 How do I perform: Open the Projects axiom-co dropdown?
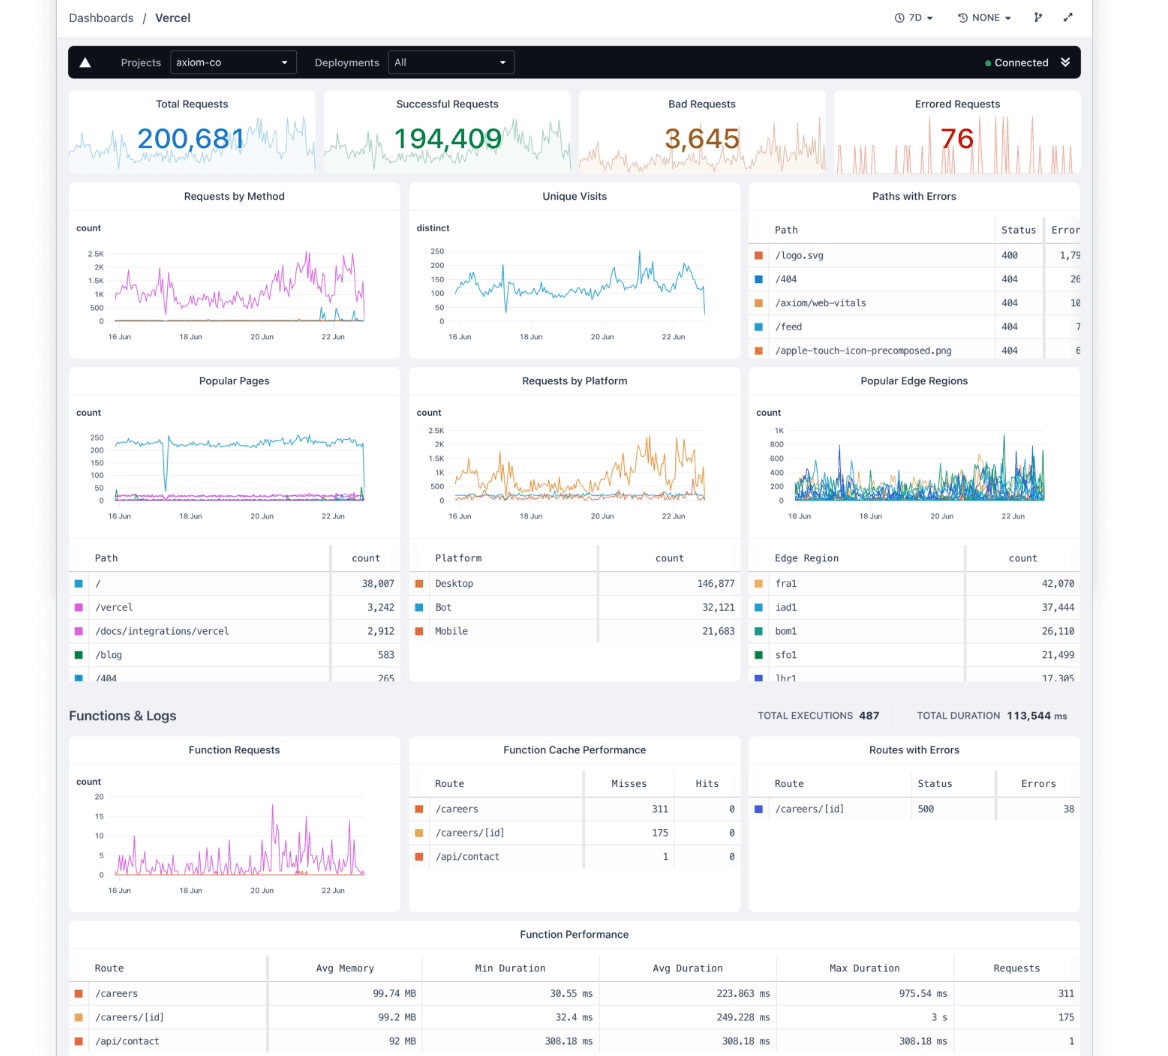pyautogui.click(x=234, y=62)
